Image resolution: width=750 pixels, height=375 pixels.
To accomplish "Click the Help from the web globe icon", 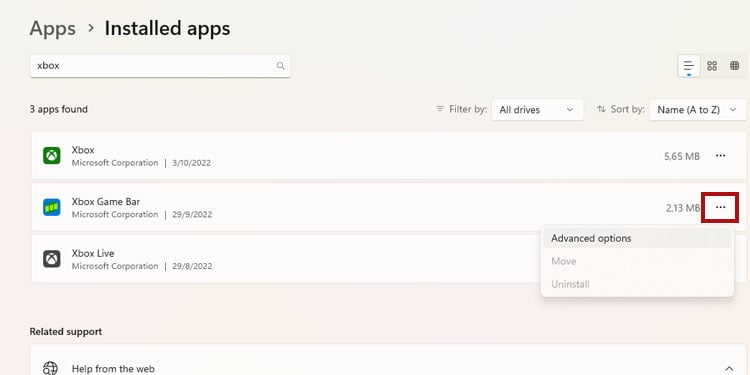I will point(50,368).
